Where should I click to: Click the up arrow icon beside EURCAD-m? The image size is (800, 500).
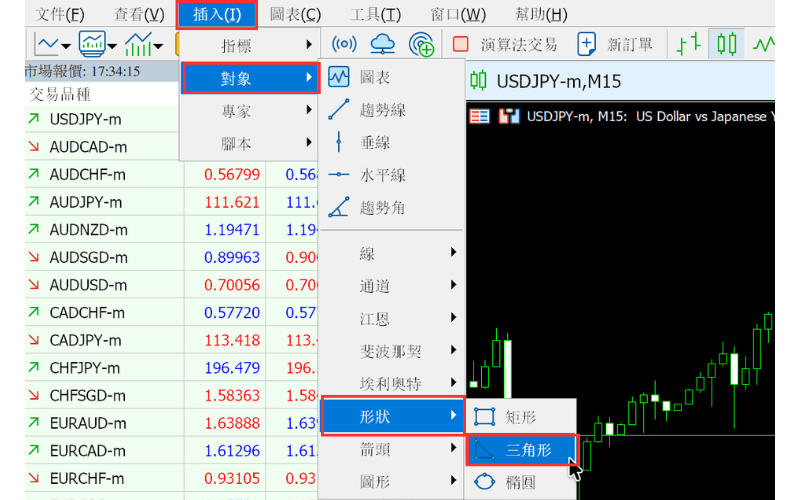click(x=34, y=450)
